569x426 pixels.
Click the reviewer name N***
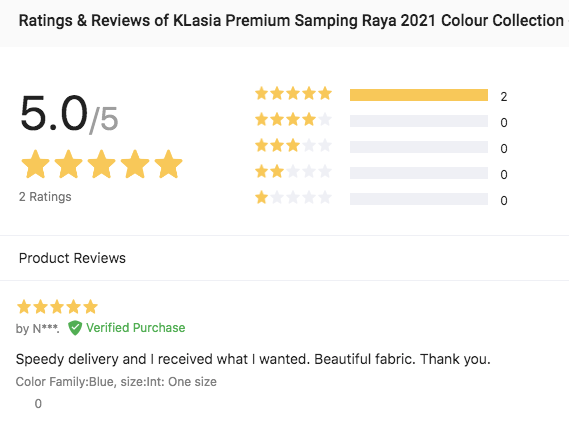click(x=46, y=329)
